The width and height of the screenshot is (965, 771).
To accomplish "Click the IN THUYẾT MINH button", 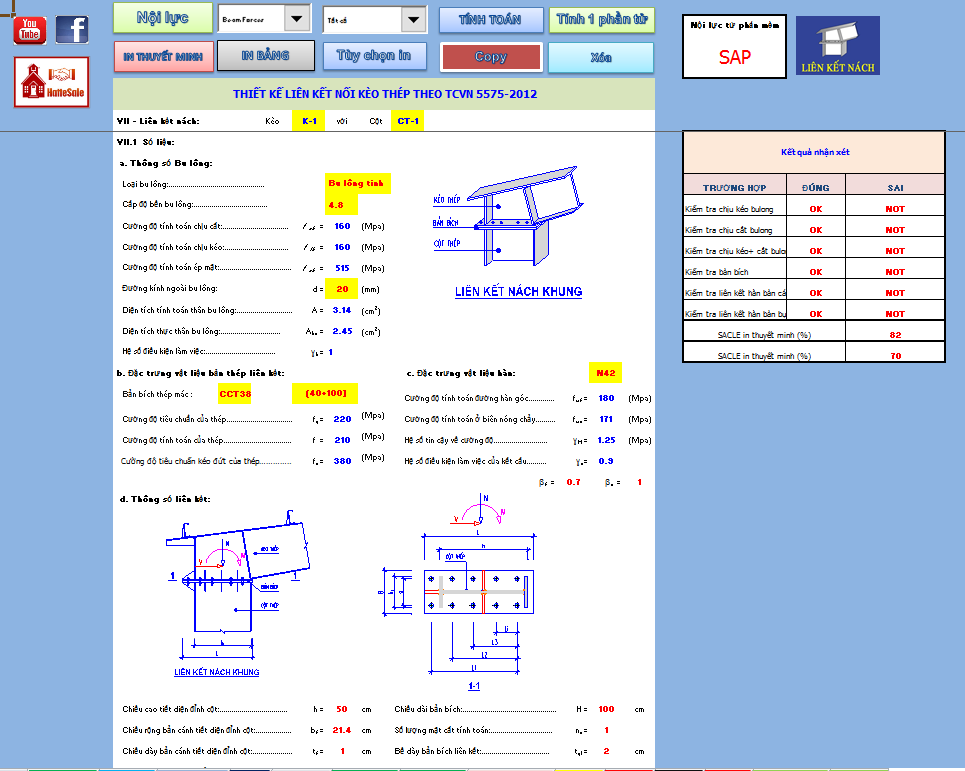I will [164, 57].
